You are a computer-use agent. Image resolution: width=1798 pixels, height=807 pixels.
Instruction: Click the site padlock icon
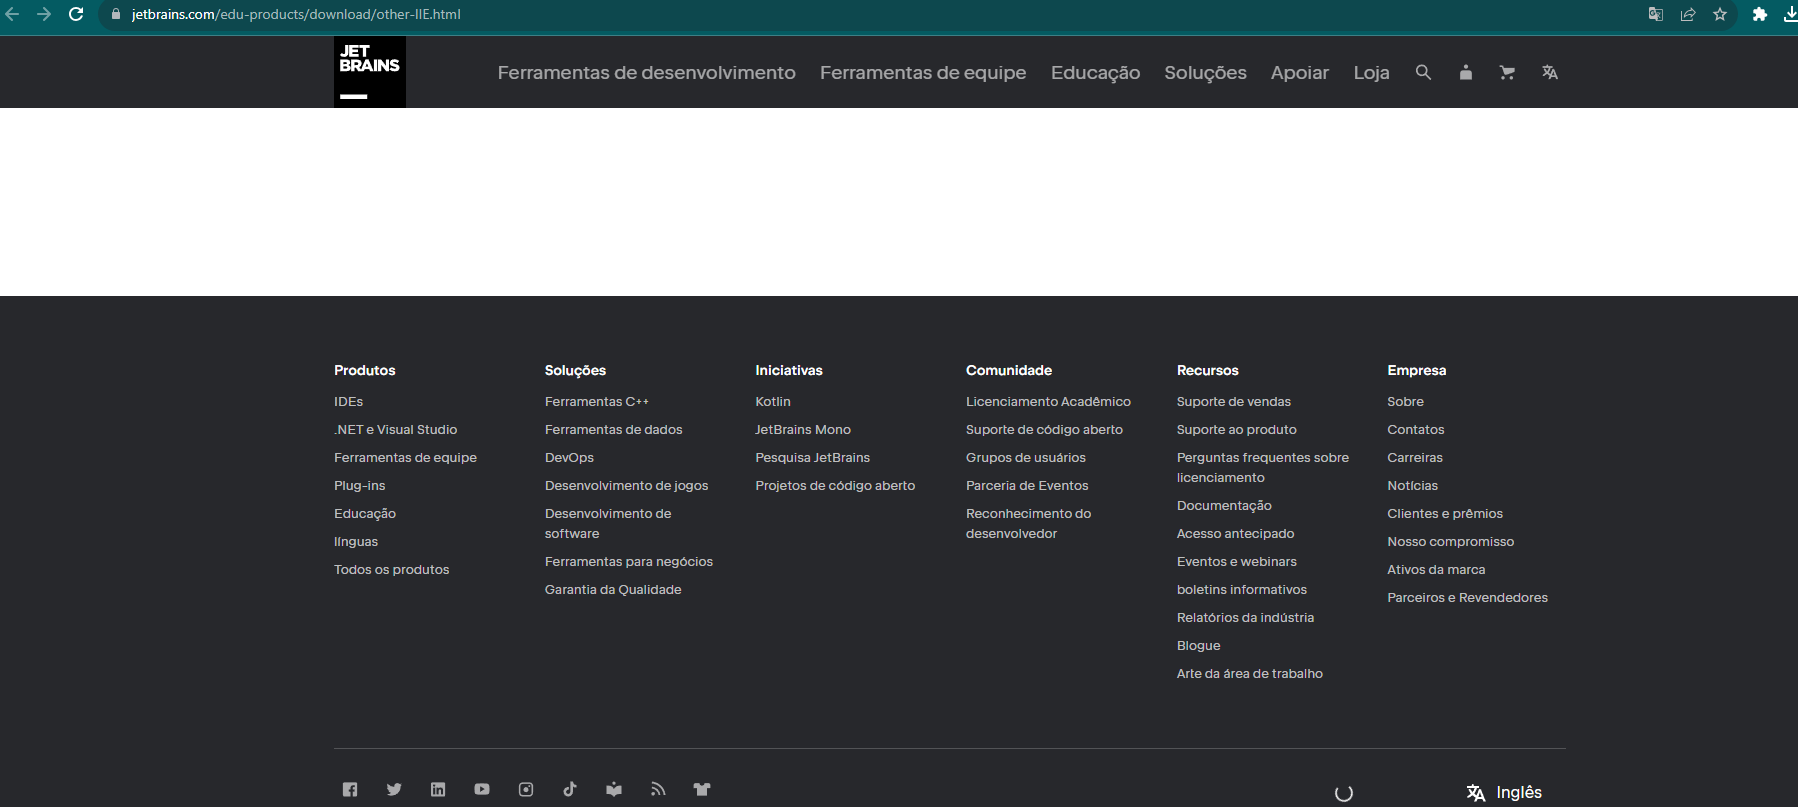click(116, 14)
